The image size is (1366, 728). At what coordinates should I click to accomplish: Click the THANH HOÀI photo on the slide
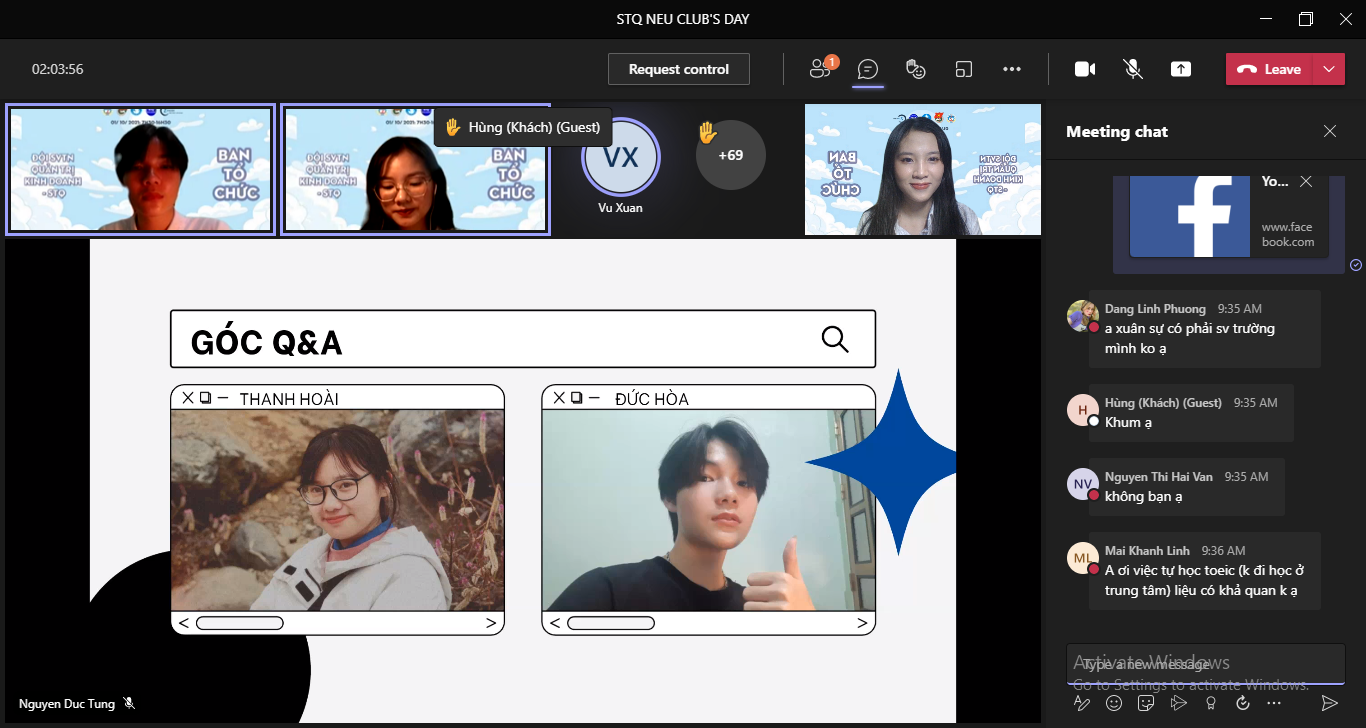pos(337,510)
